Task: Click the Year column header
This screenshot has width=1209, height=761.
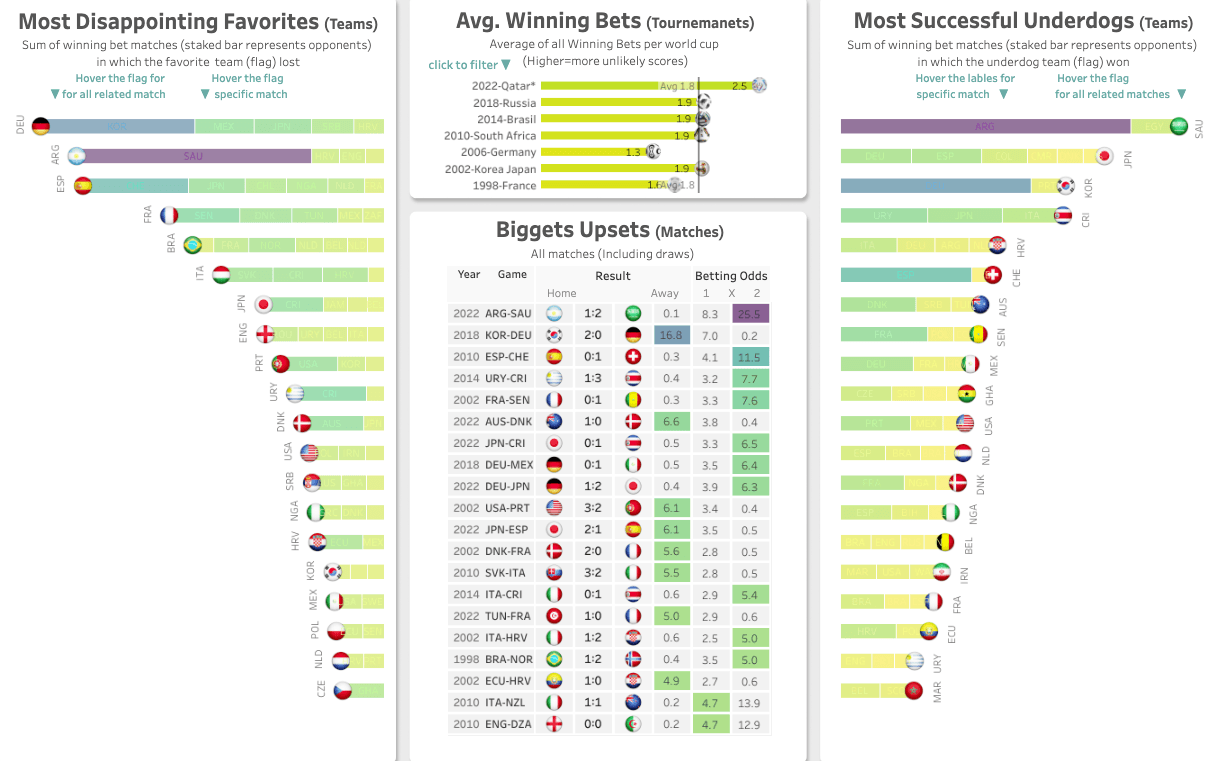Action: [x=469, y=274]
